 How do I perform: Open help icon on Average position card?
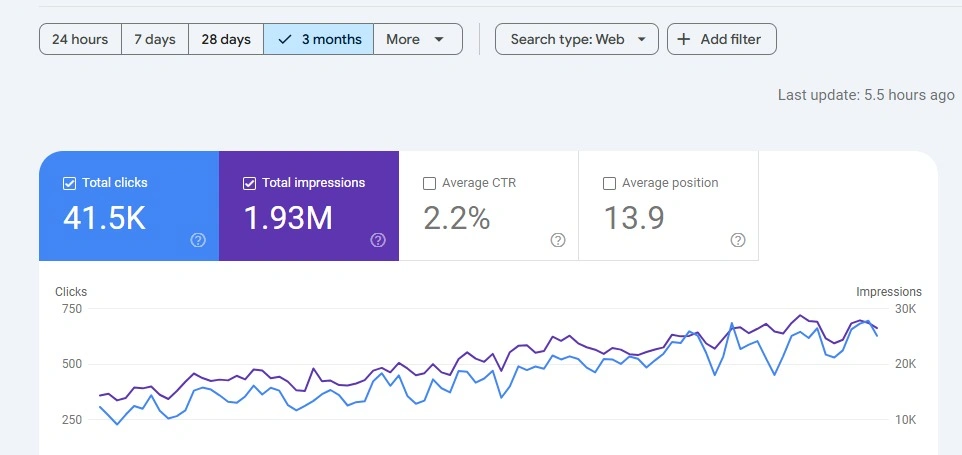click(738, 240)
